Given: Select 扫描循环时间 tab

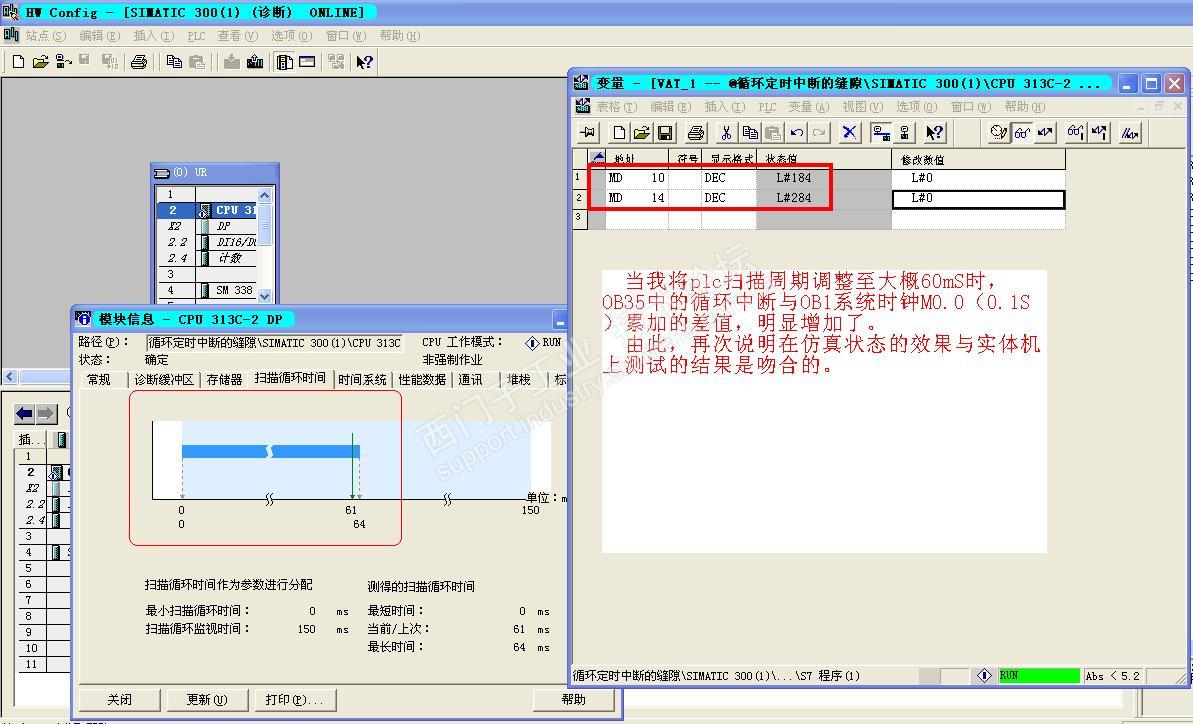Looking at the screenshot, I should point(290,378).
